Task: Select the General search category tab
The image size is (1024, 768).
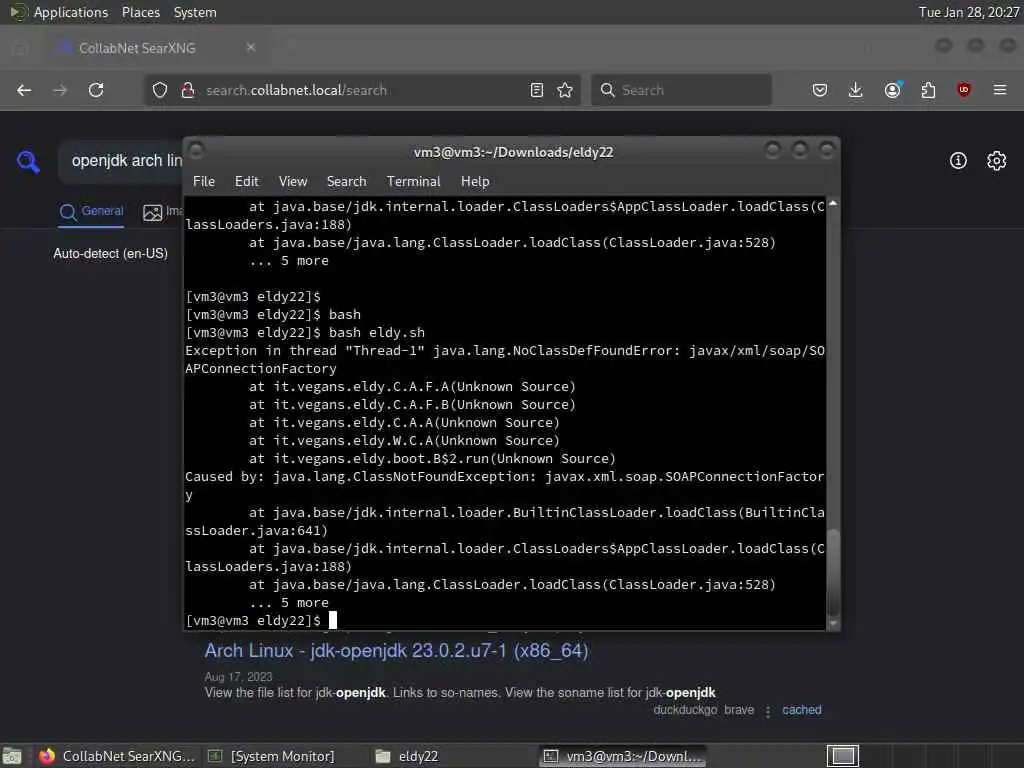Action: (91, 211)
